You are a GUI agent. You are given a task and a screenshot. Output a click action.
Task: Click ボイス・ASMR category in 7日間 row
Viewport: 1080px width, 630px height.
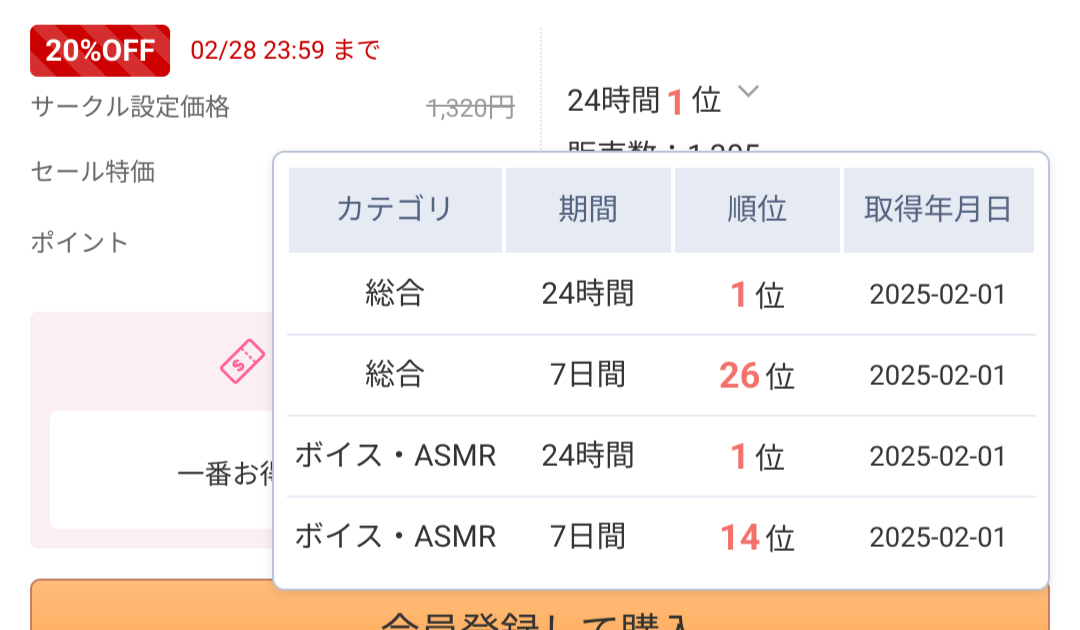(x=395, y=536)
